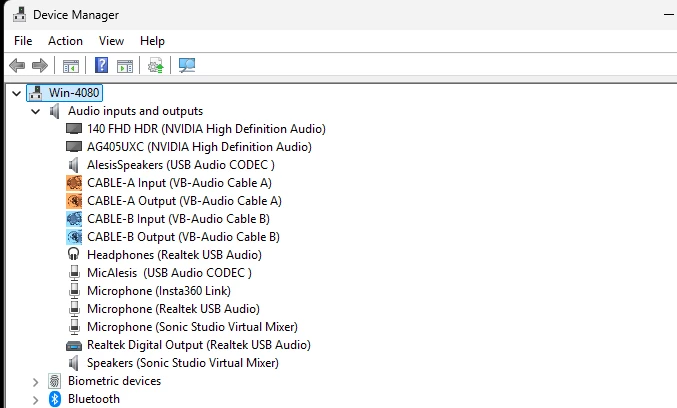677x408 pixels.
Task: Click the Audio inputs and outputs speaker icon
Action: pyautogui.click(x=54, y=111)
